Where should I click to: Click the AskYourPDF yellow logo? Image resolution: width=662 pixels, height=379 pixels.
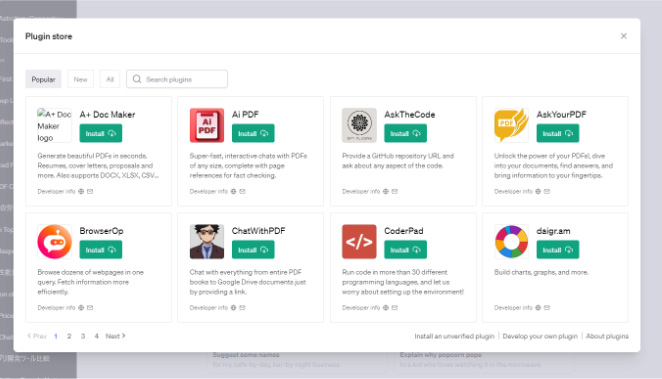pyautogui.click(x=511, y=125)
